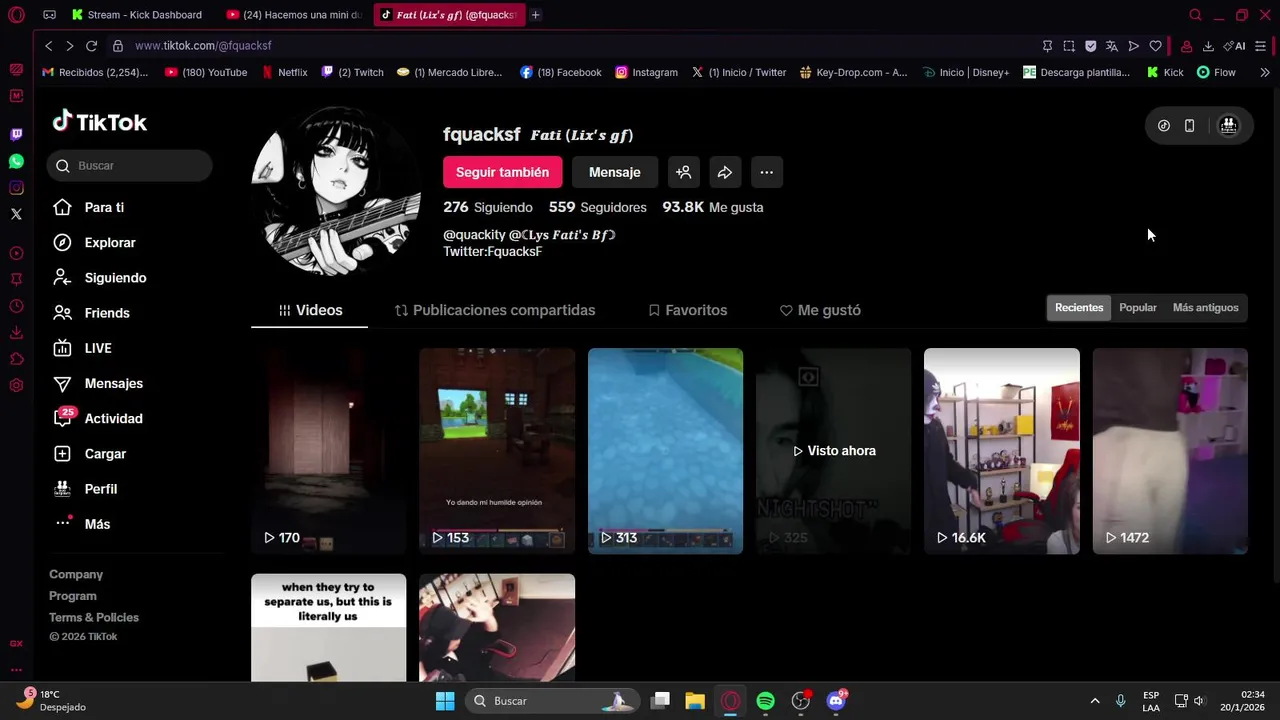Viewport: 1280px width, 720px height.
Task: Reload the TikTok page
Action: pyautogui.click(x=91, y=46)
